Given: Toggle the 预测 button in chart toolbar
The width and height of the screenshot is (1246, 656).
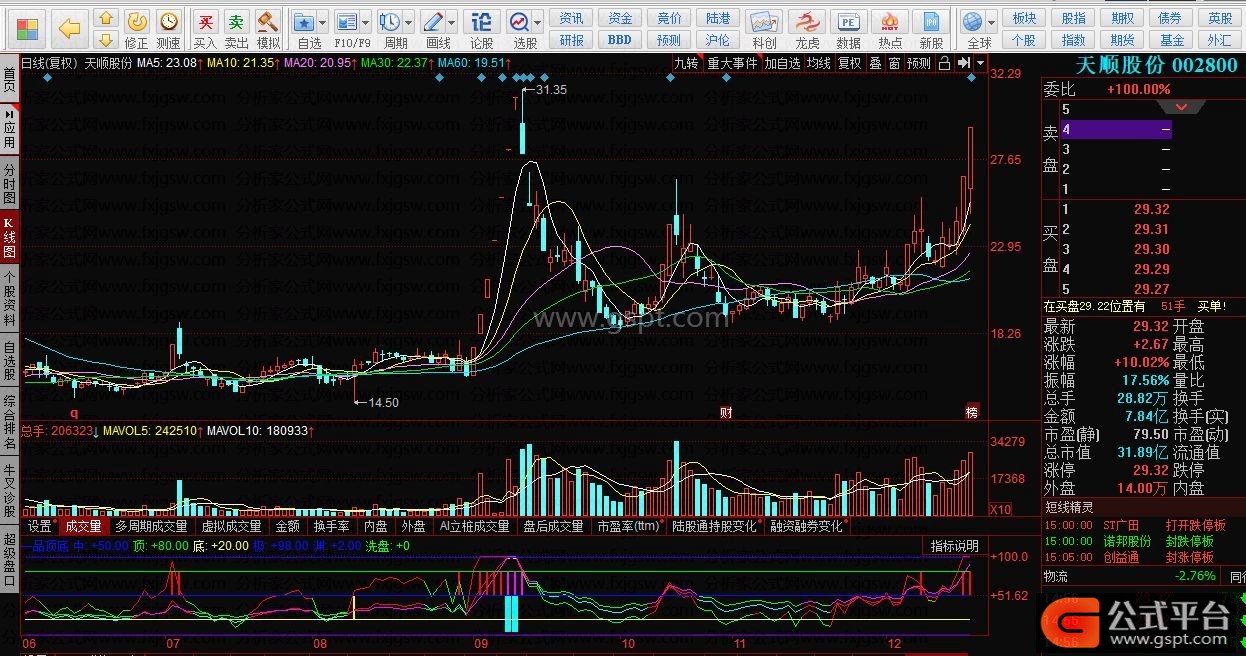Looking at the screenshot, I should click(x=918, y=62).
